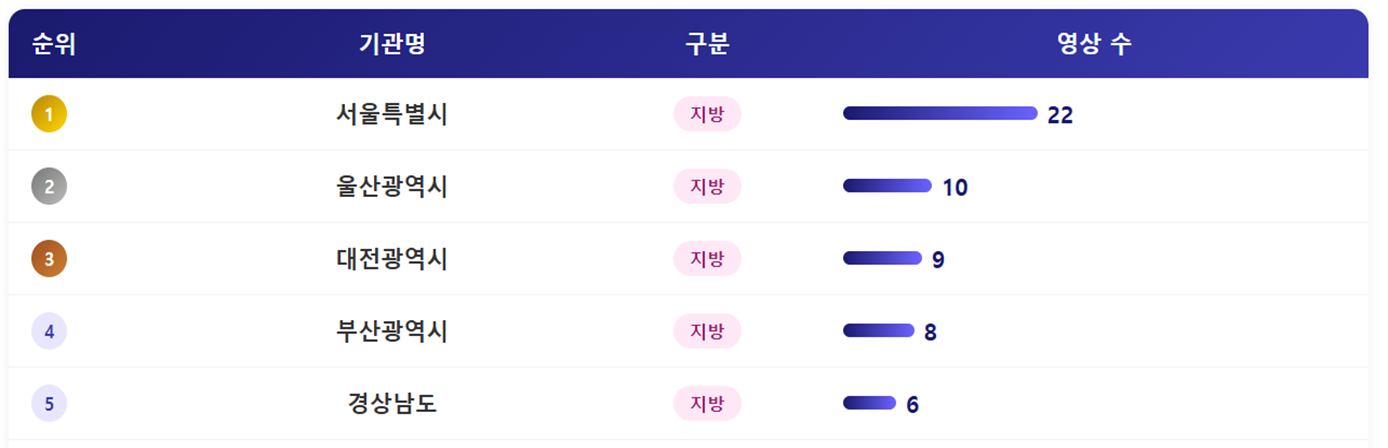Open the 대전광역시 row entry
Image resolution: width=1388 pixels, height=448 pixels.
(392, 259)
